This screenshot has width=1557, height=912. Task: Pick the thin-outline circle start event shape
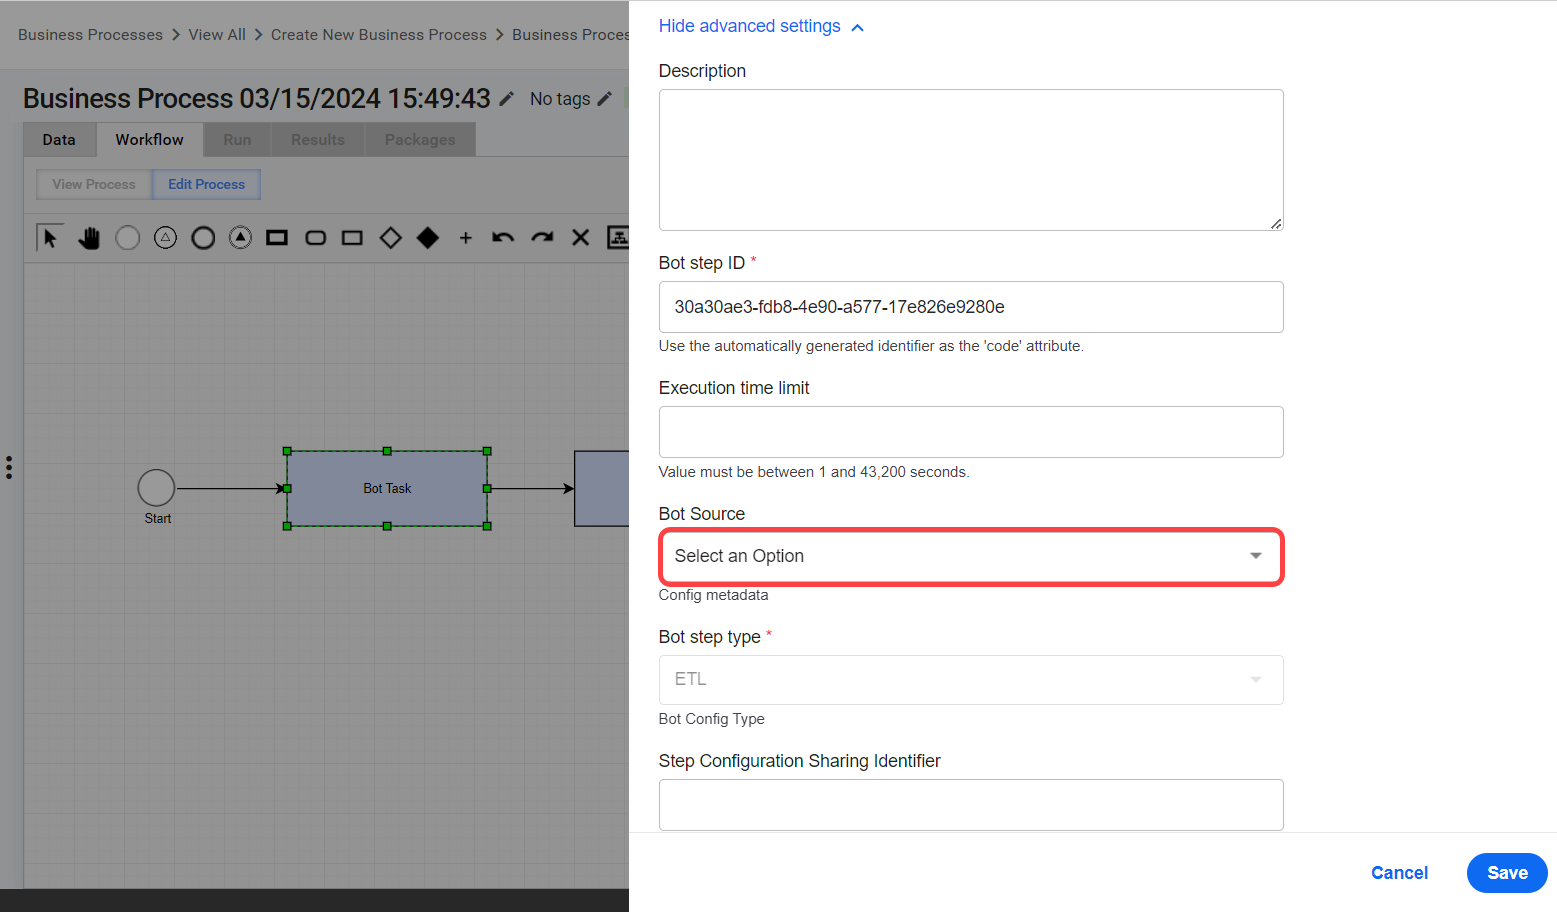click(127, 238)
